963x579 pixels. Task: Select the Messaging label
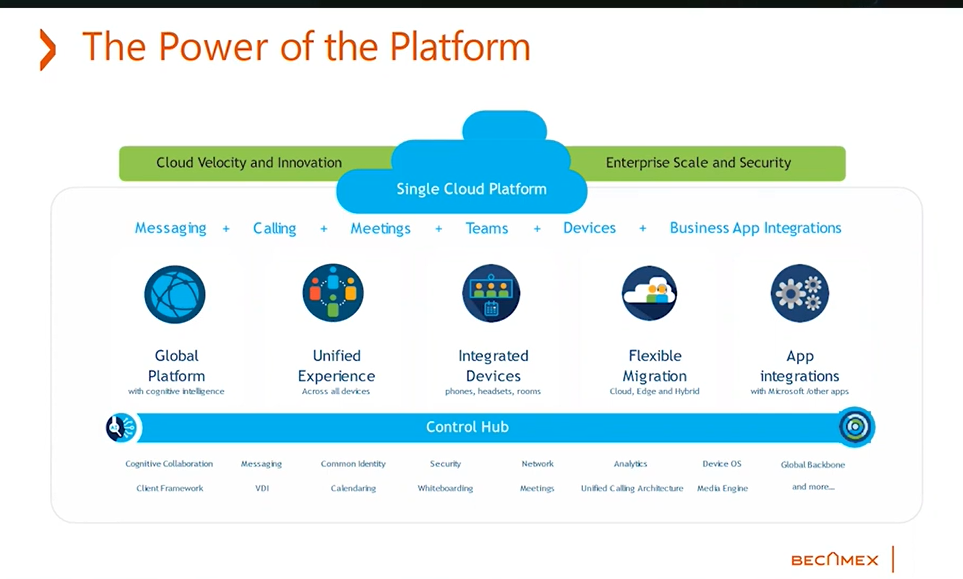170,228
